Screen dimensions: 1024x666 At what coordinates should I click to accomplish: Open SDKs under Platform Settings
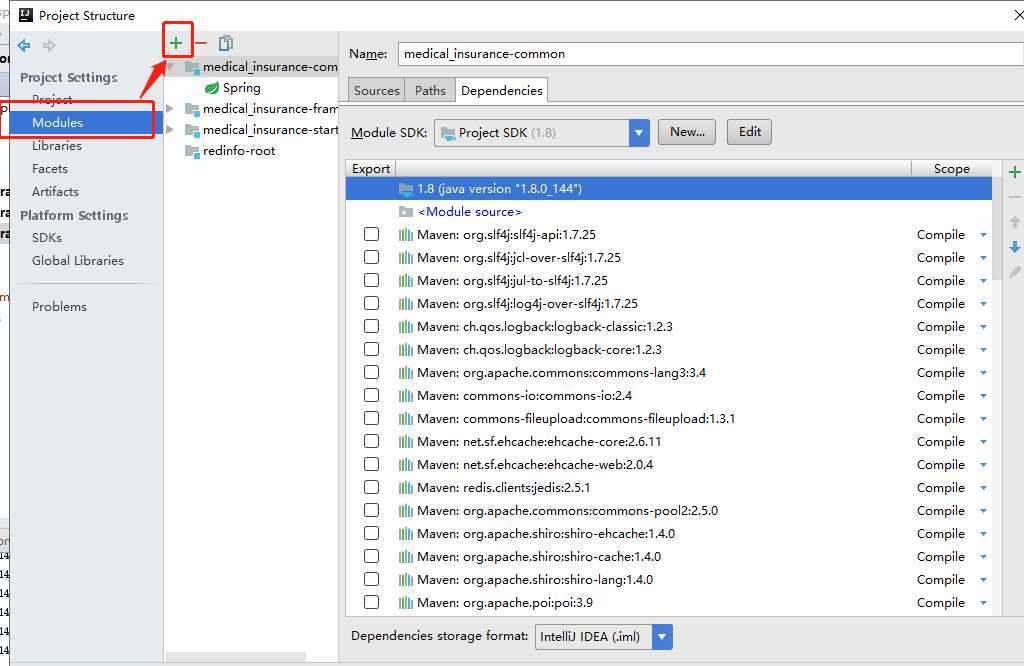coord(46,238)
